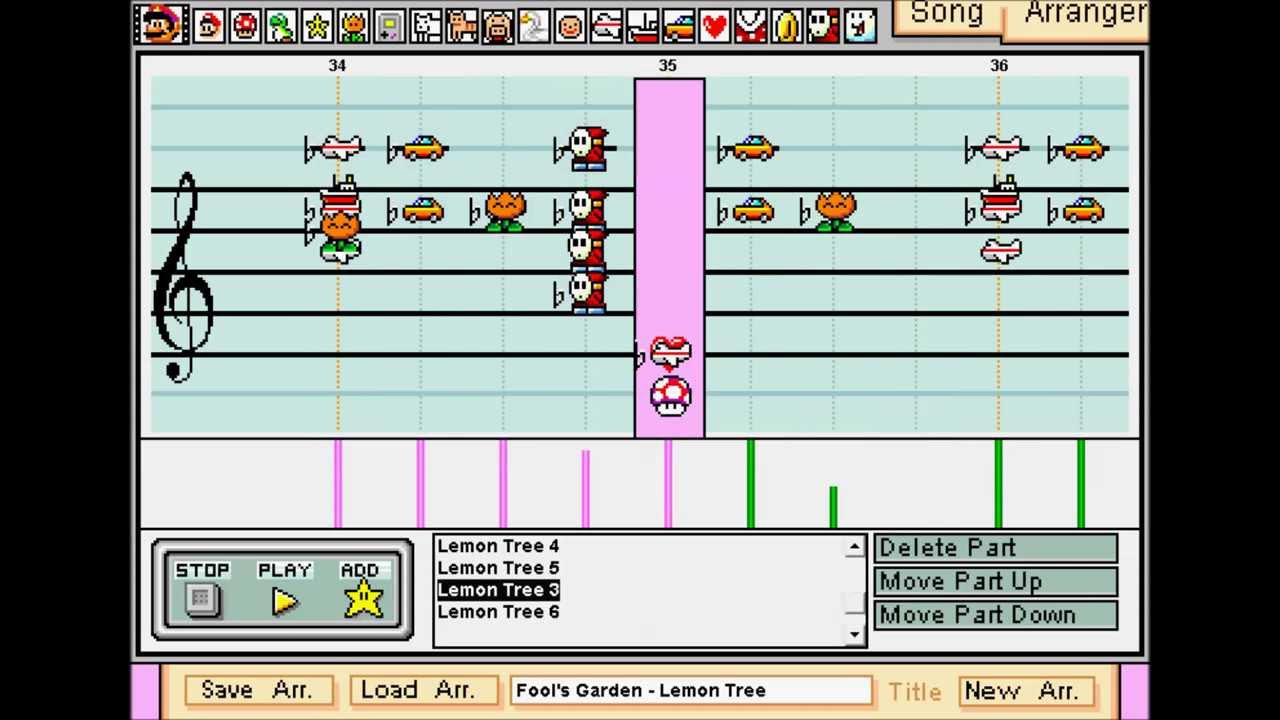The height and width of the screenshot is (720, 1280).
Task: Select the Star instrument icon
Action: (317, 24)
